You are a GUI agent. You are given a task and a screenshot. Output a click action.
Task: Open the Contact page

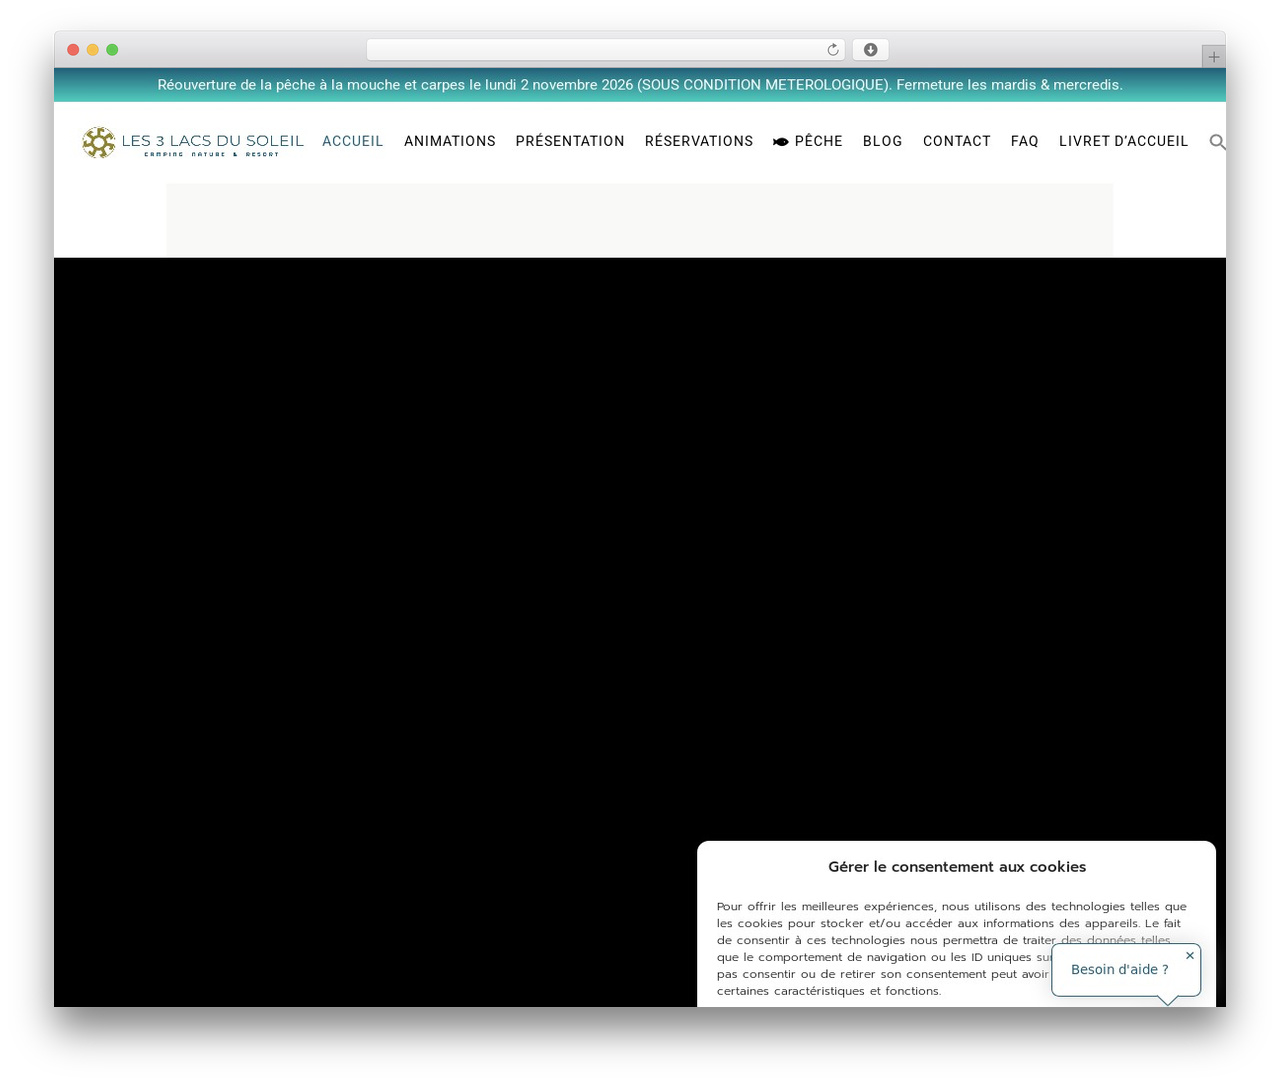coord(957,141)
